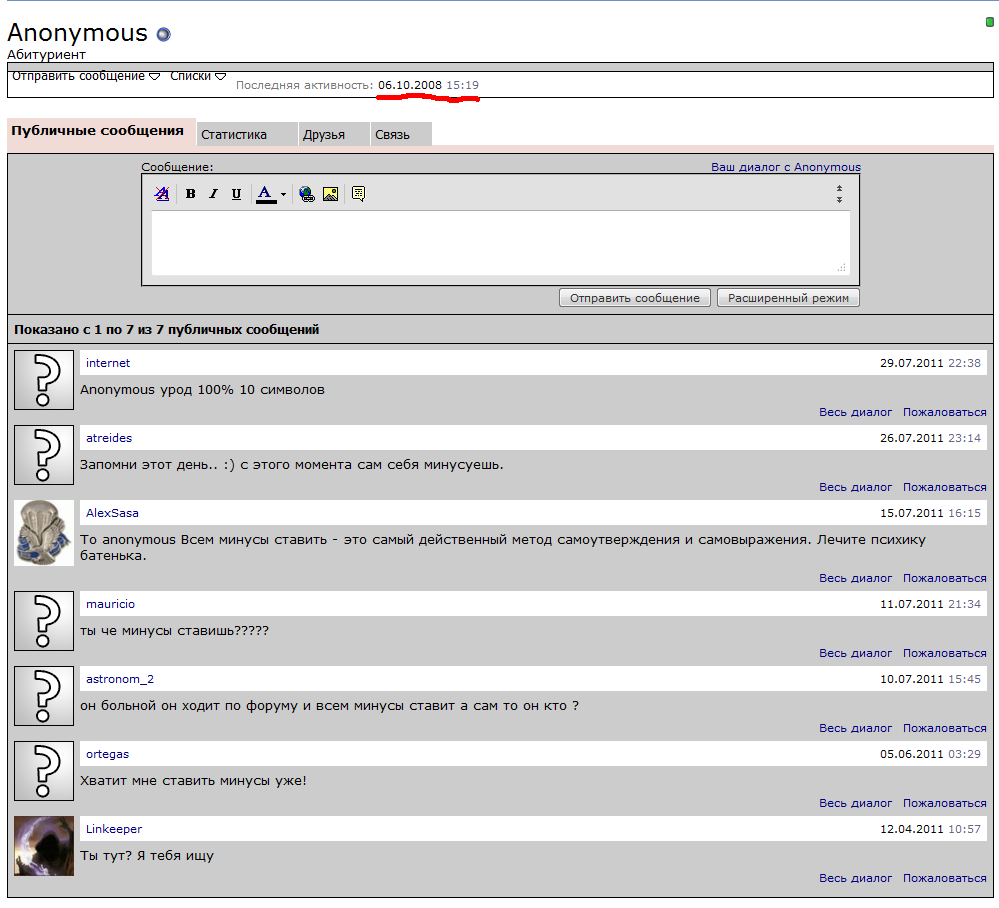This screenshot has width=999, height=908.
Task: Toggle underline text formatting
Action: coord(236,194)
